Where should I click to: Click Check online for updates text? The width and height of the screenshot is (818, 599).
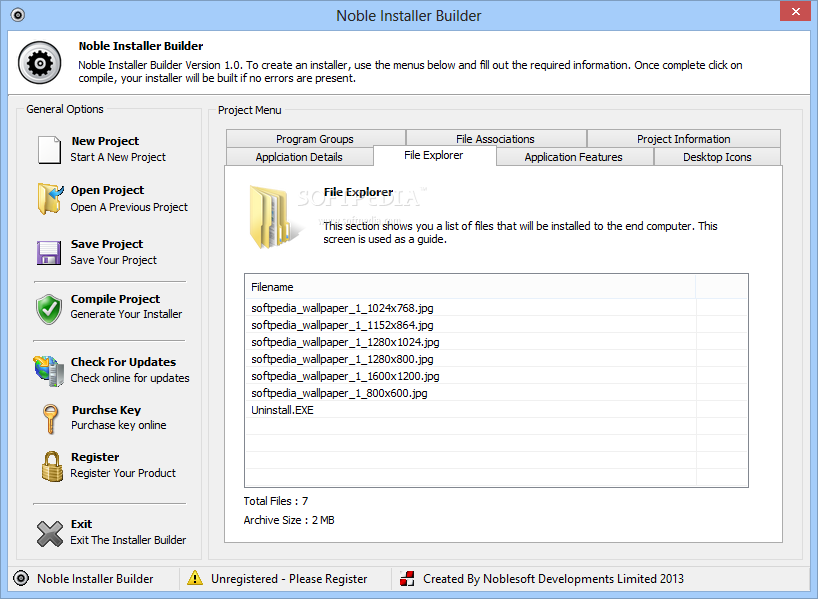[x=130, y=378]
